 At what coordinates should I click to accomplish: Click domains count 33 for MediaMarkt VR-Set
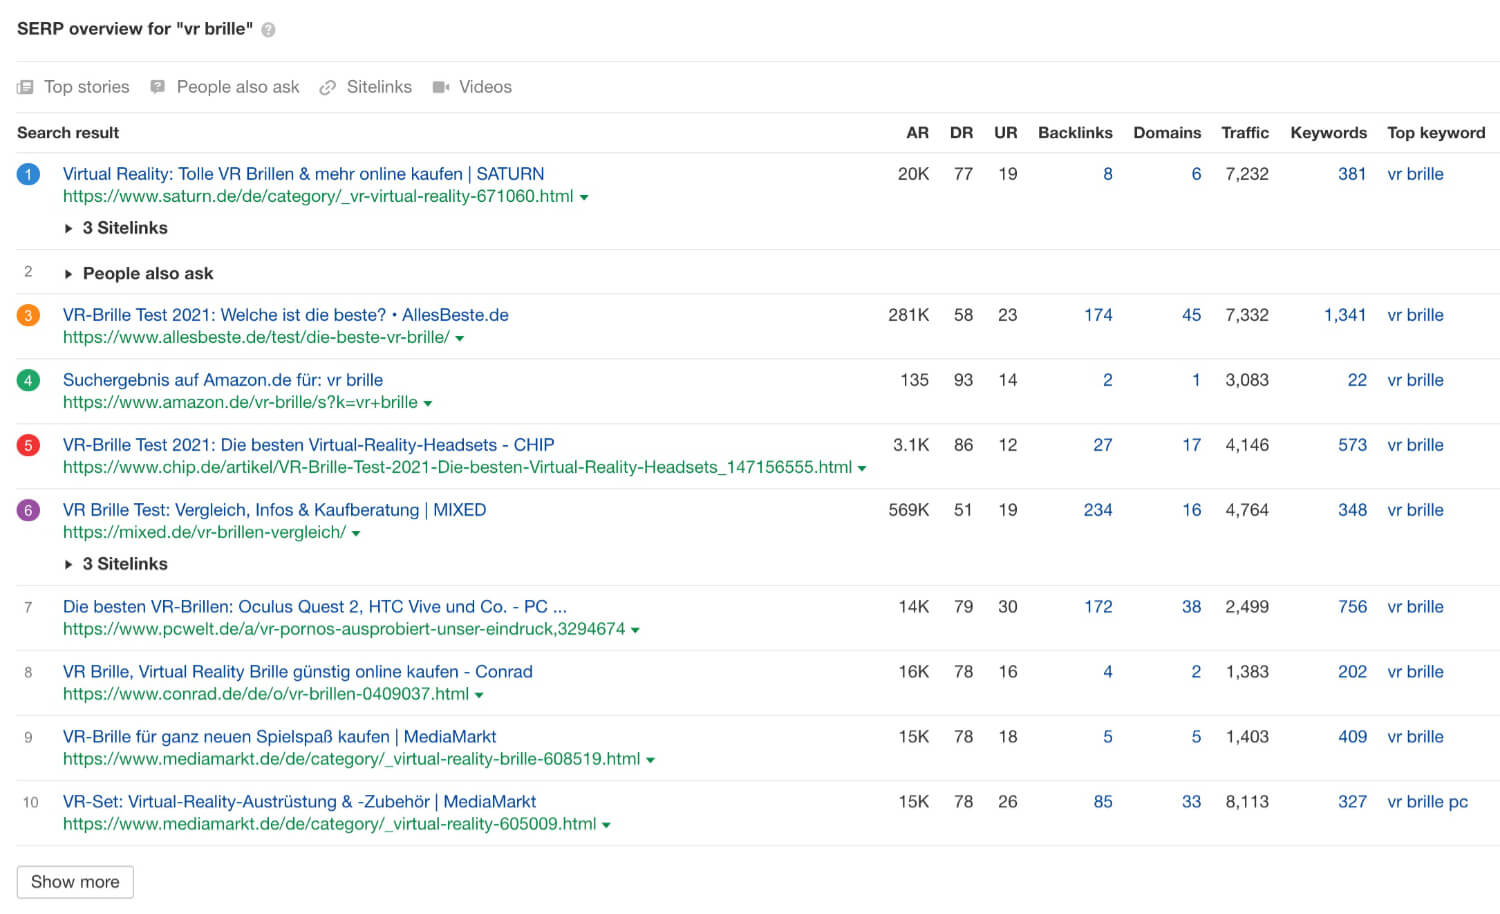[x=1191, y=802]
